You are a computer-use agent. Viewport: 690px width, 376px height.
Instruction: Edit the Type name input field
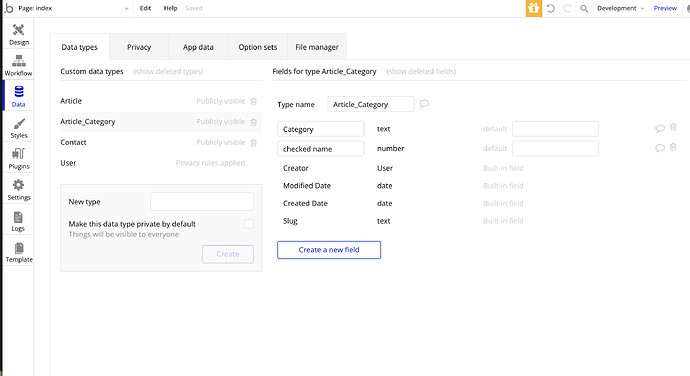371,104
